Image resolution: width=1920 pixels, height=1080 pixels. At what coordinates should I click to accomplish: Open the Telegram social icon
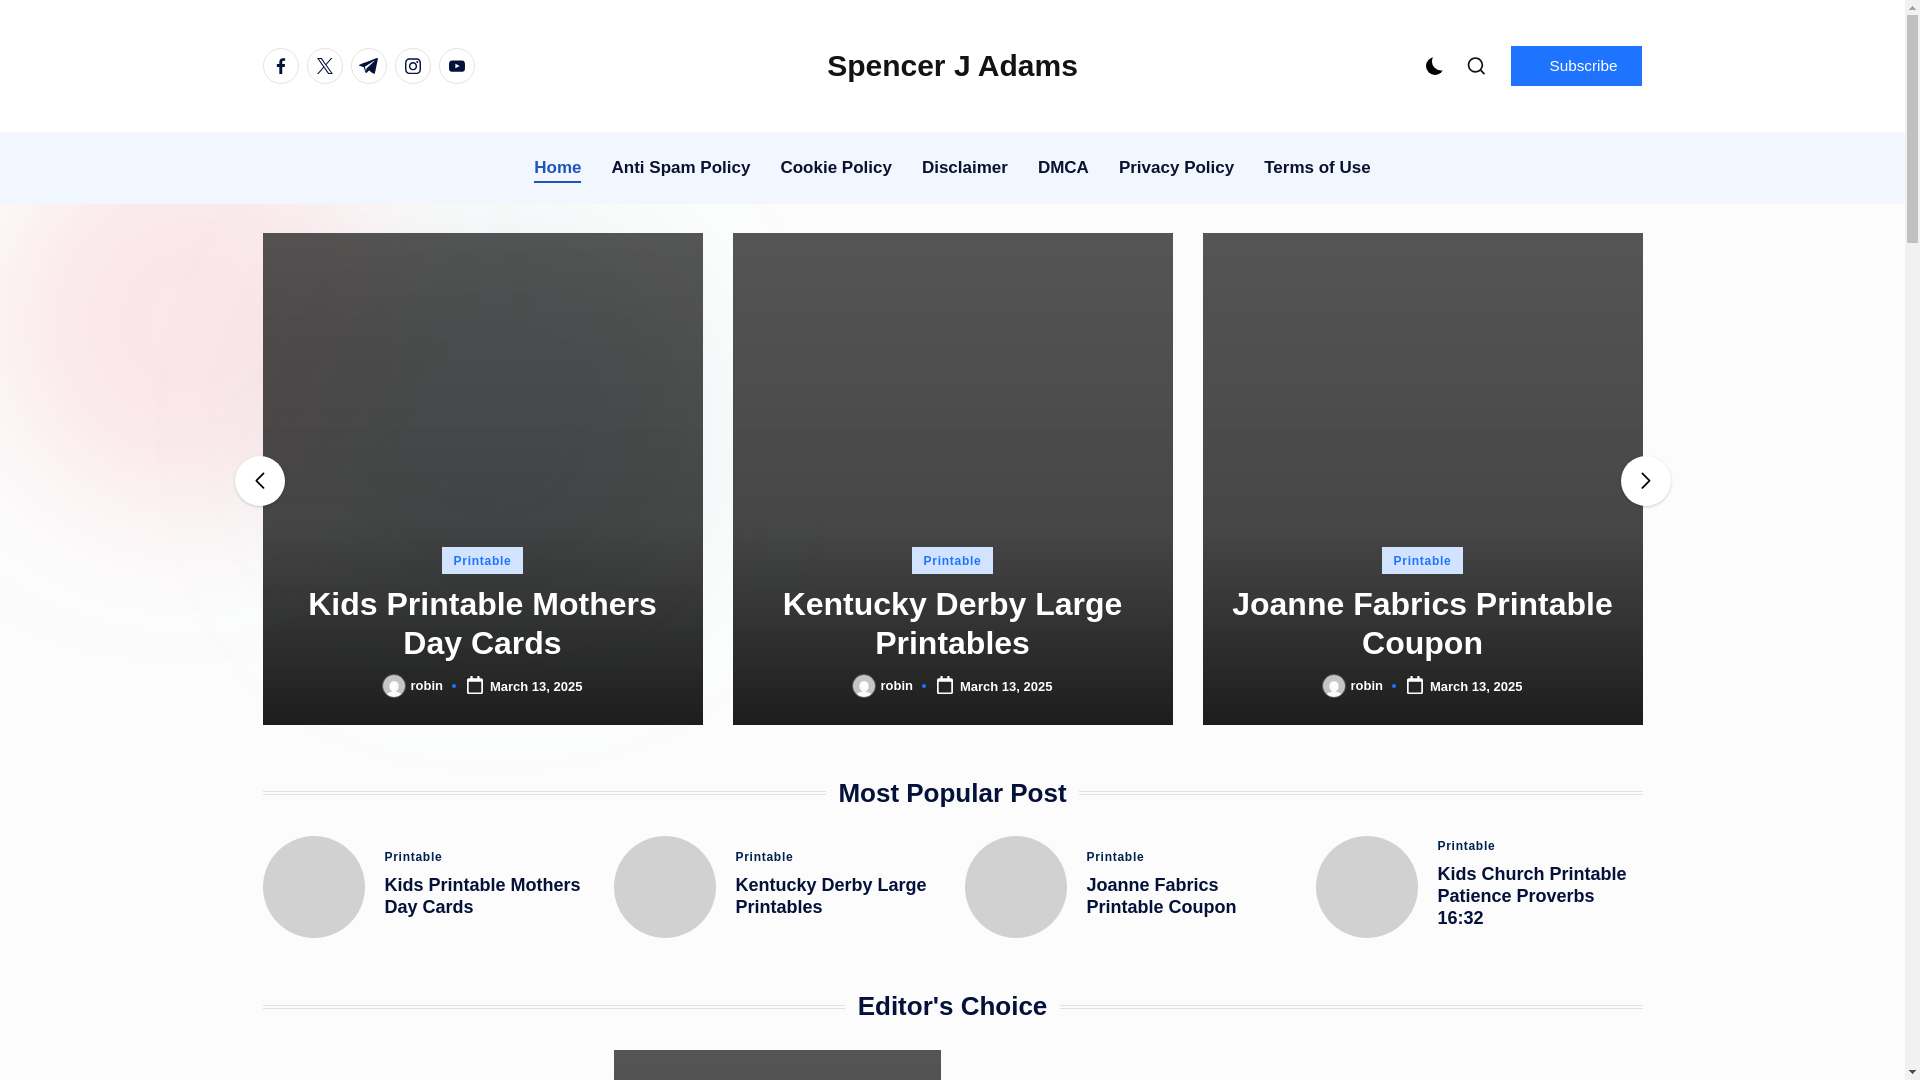[x=369, y=66]
